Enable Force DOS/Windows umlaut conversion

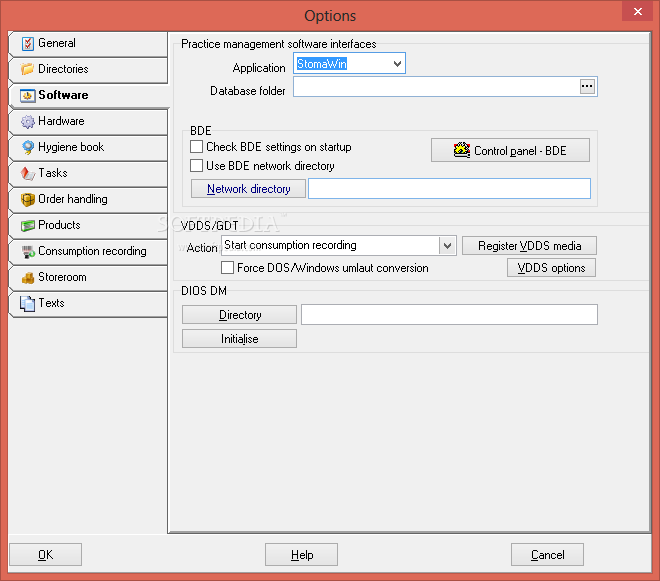227,268
